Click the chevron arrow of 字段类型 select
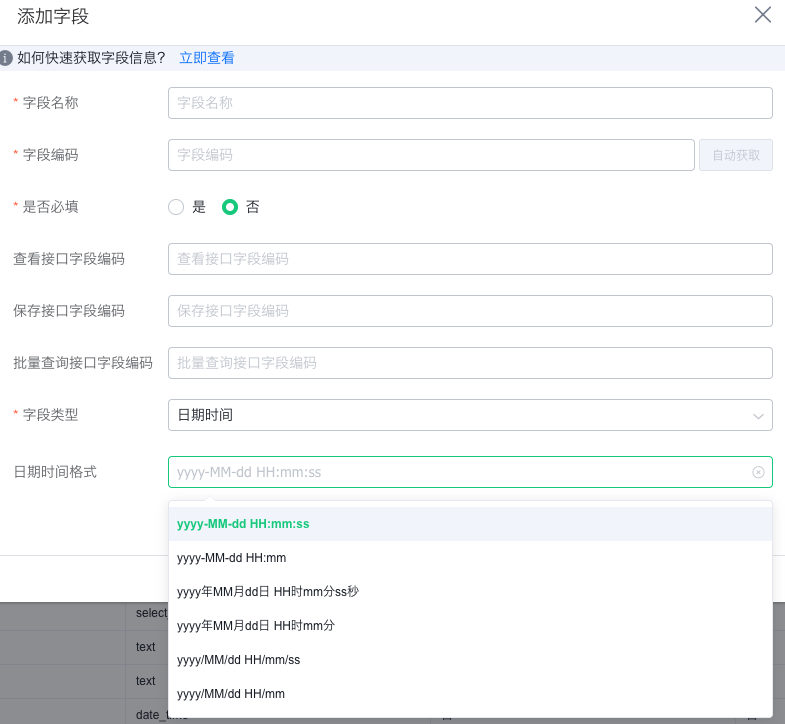 [x=758, y=416]
